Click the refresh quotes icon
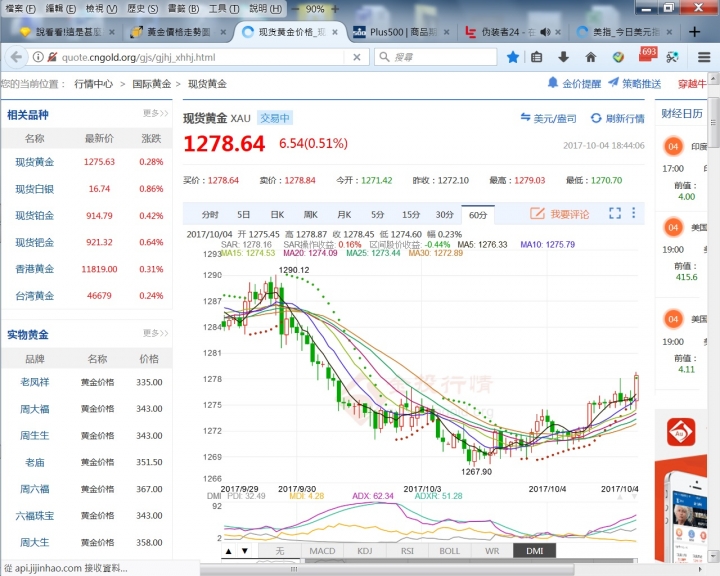 (x=596, y=119)
